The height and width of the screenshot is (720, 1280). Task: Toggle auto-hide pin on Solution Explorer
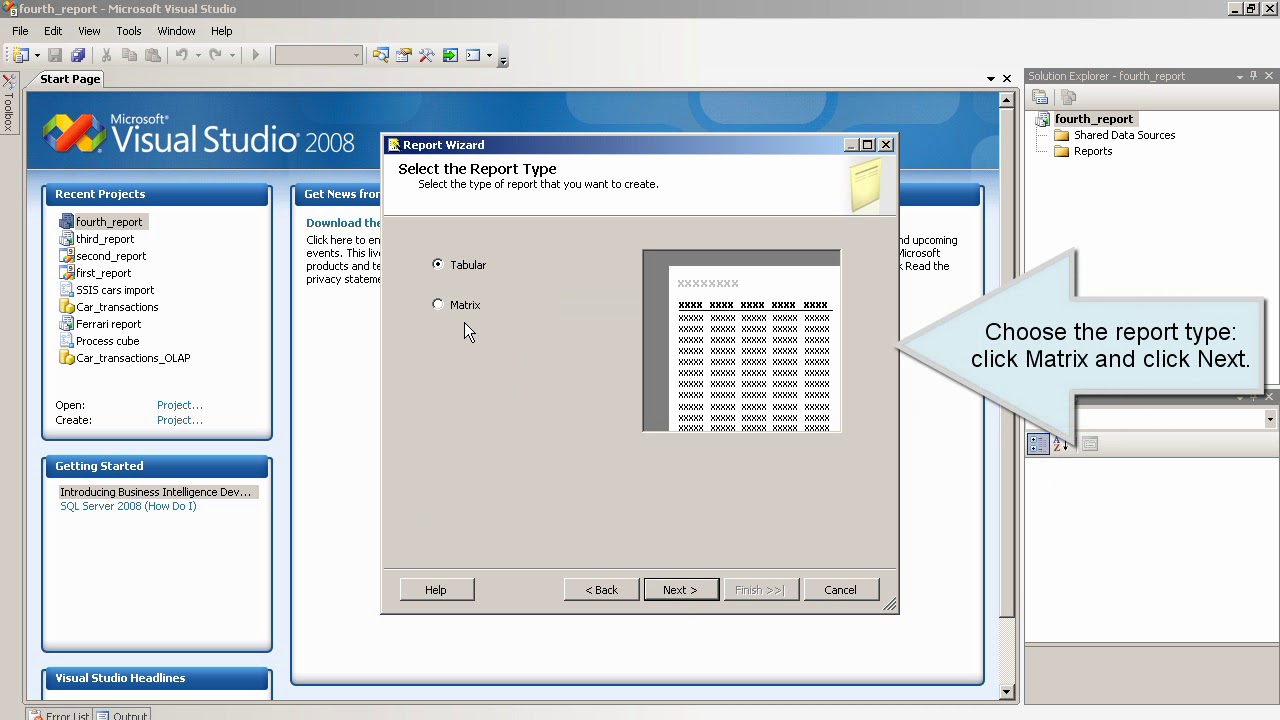click(1254, 76)
